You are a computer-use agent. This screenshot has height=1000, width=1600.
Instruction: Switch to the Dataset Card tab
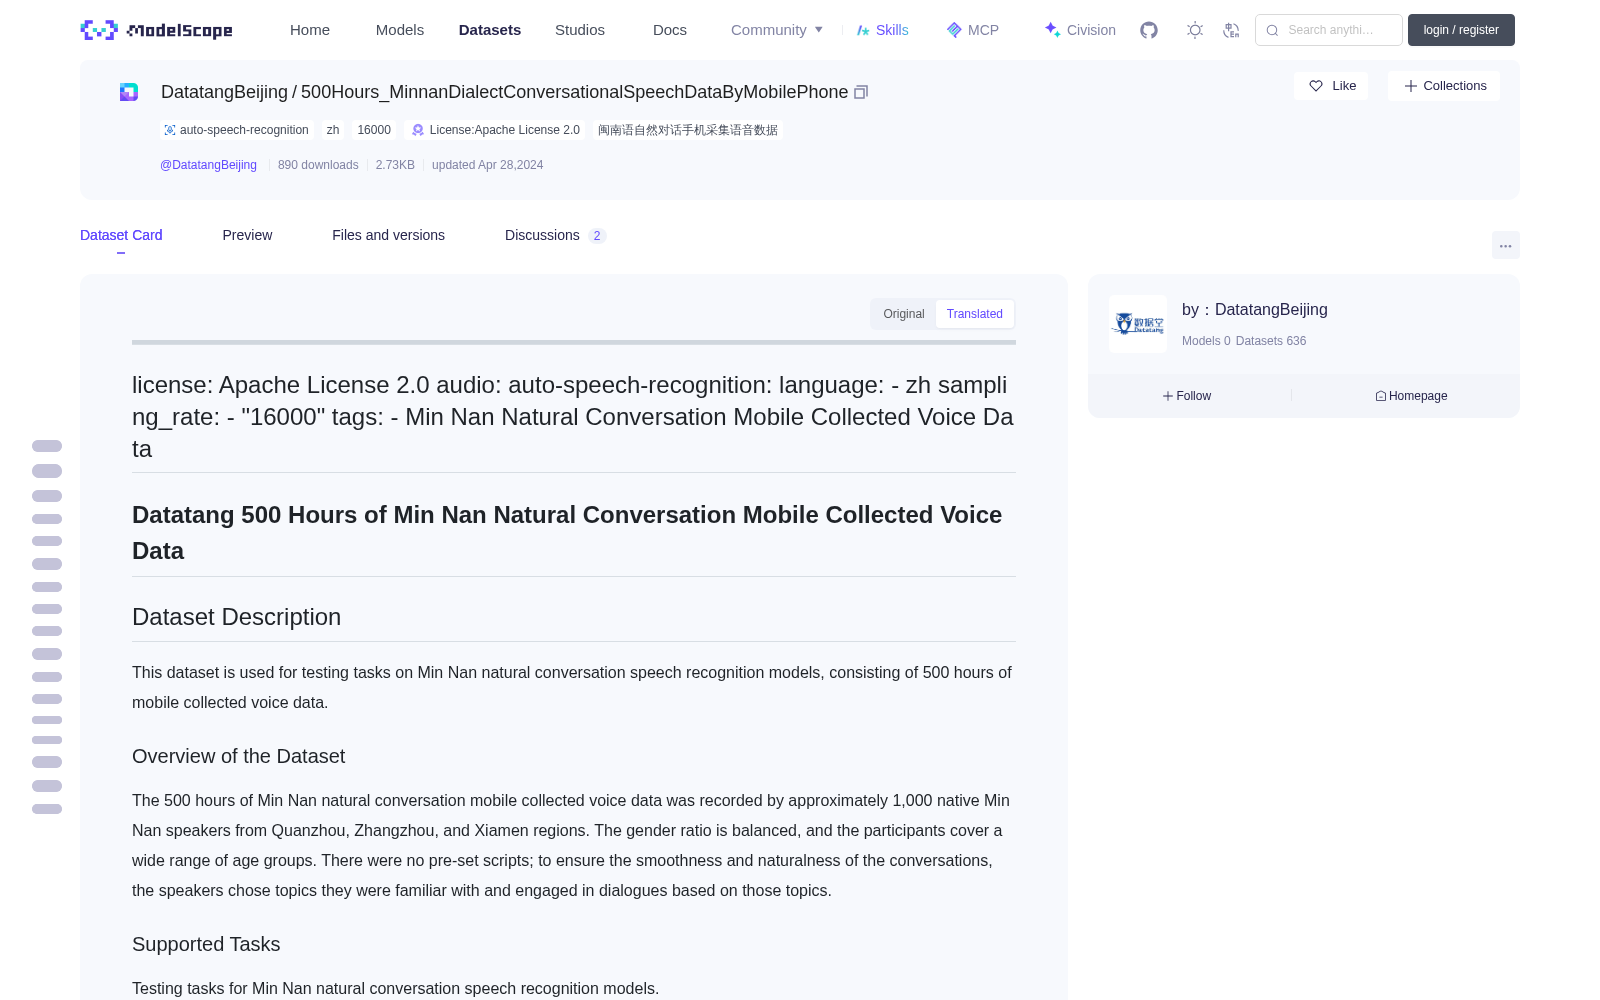coord(121,235)
